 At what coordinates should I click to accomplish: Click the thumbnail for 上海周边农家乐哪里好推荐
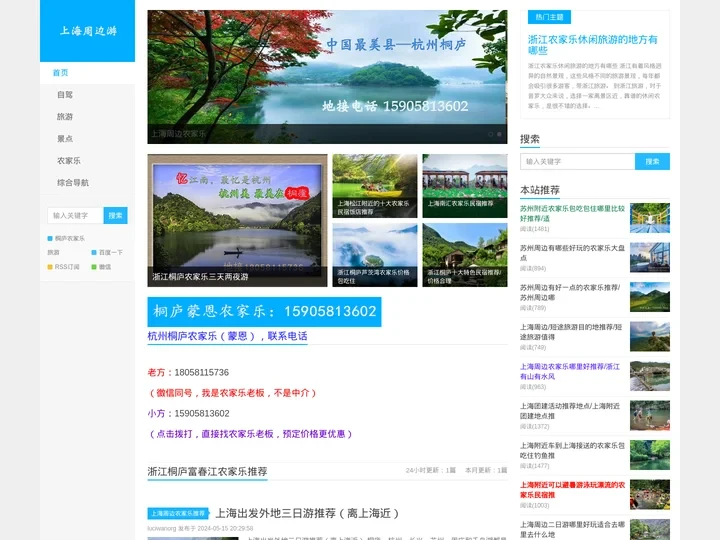[x=650, y=376]
